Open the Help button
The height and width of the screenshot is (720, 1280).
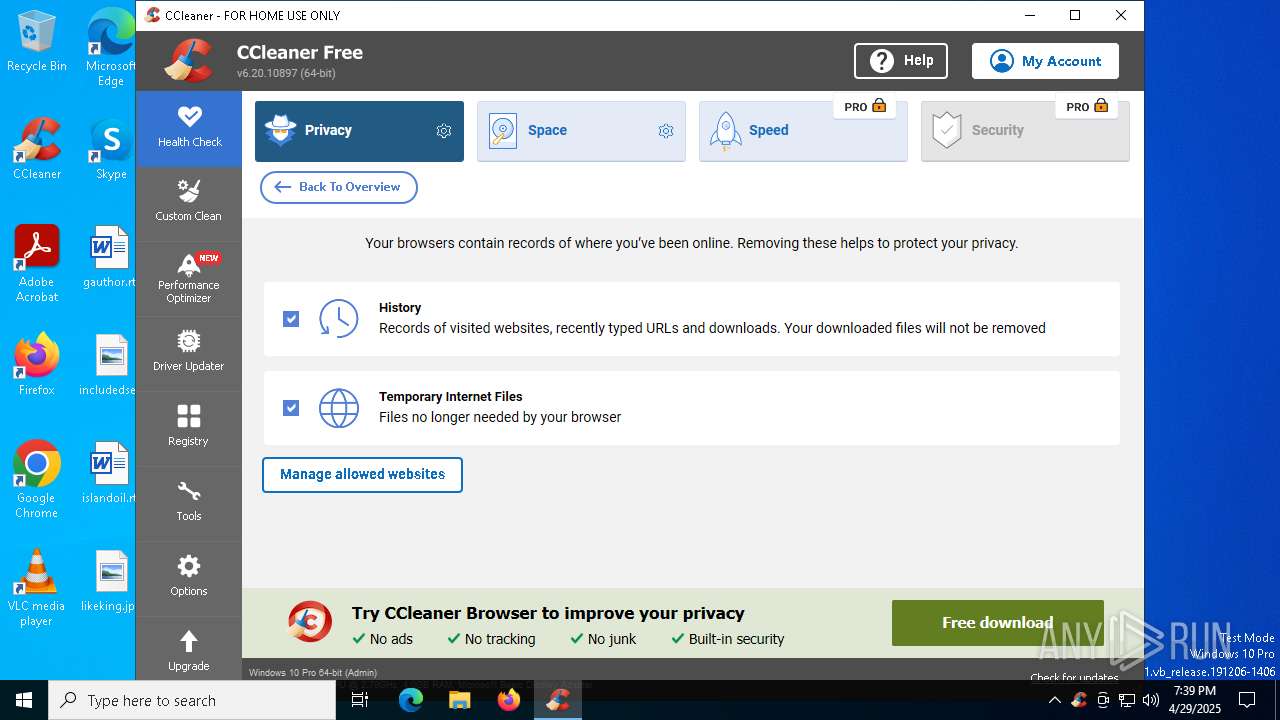click(901, 61)
